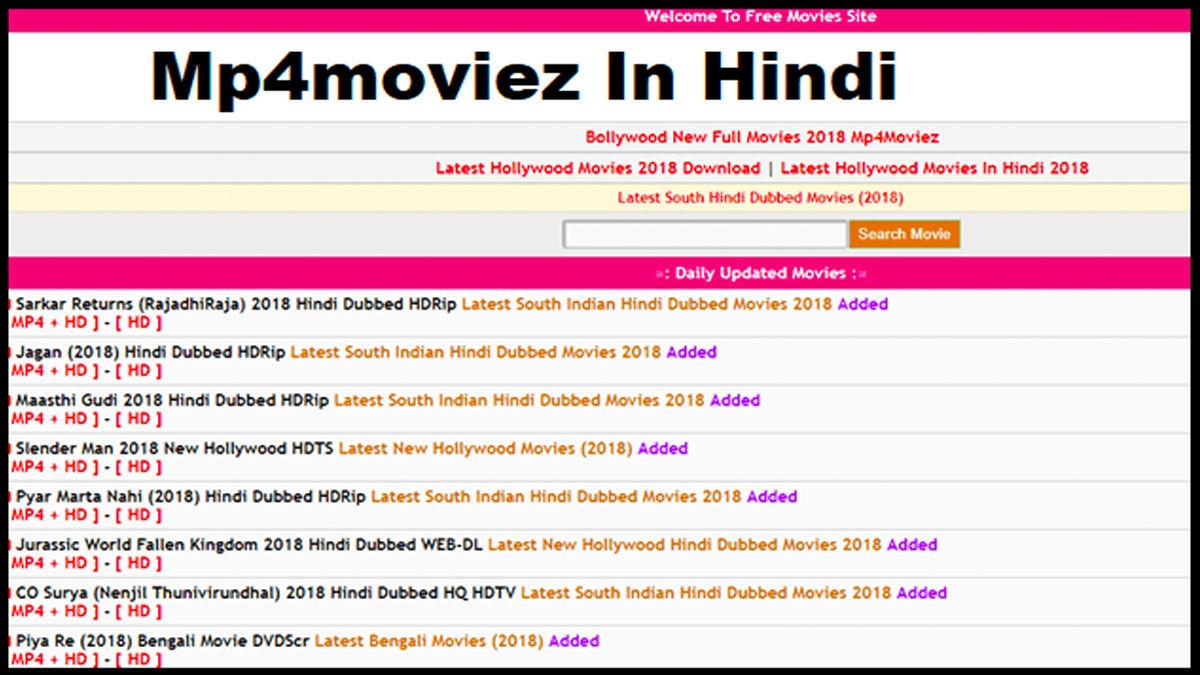1200x675 pixels.
Task: Click [ HD ] tag under Jurassic World
Action: 138,563
